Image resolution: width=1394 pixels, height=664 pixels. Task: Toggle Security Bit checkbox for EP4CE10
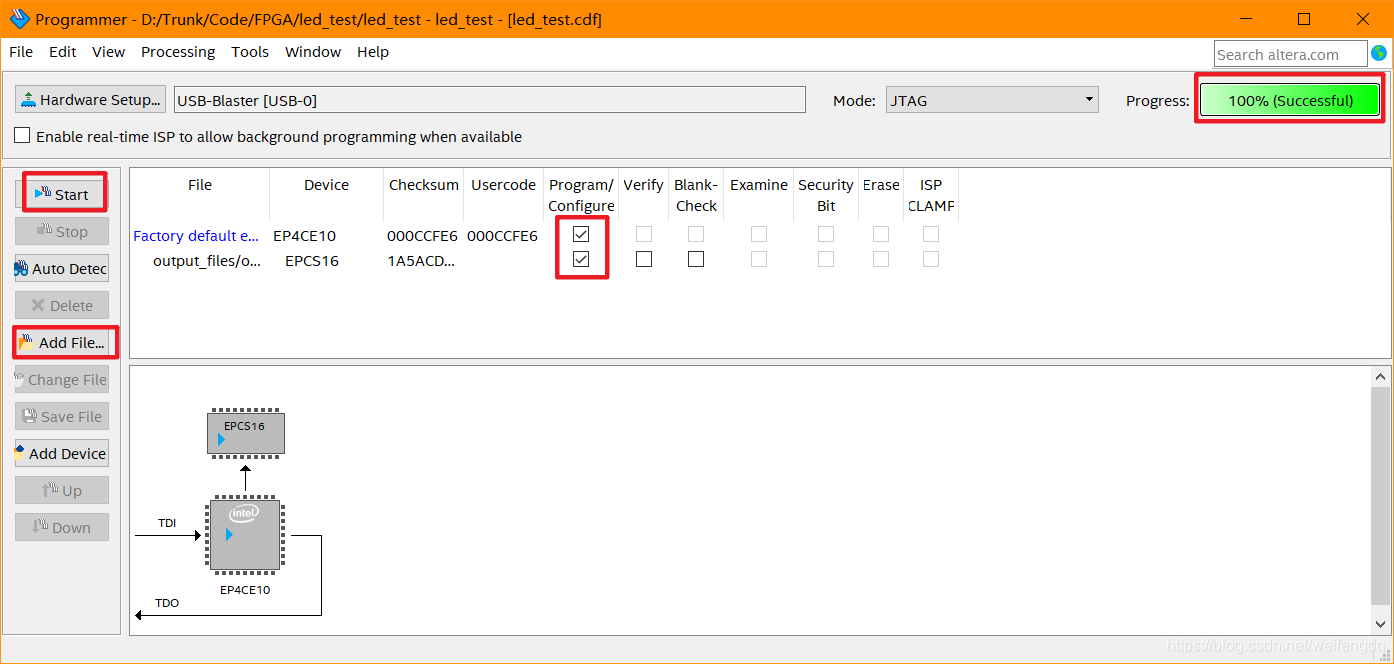[x=826, y=234]
